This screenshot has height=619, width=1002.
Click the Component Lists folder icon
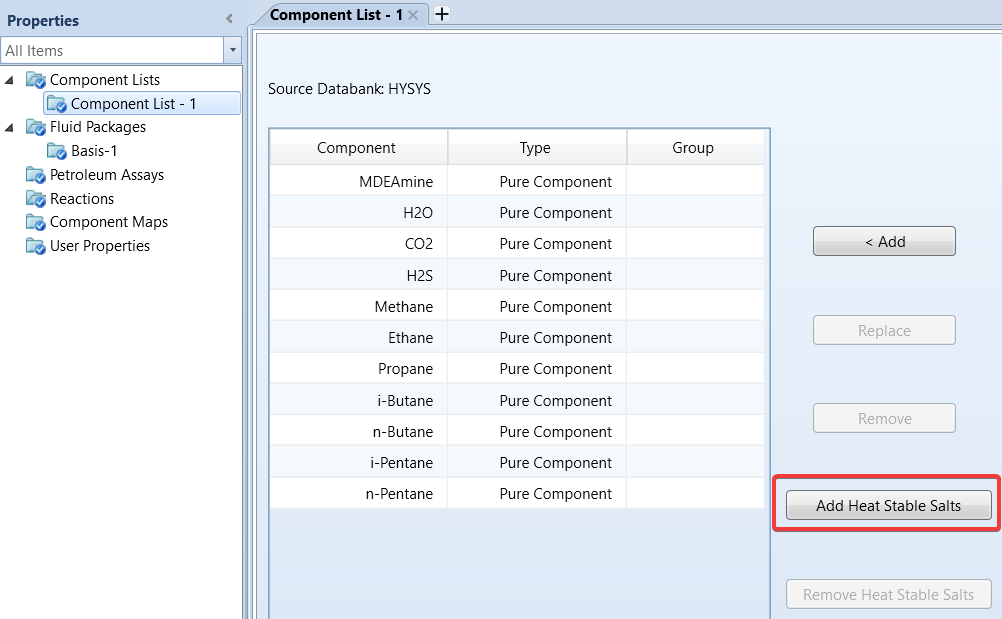pos(36,80)
